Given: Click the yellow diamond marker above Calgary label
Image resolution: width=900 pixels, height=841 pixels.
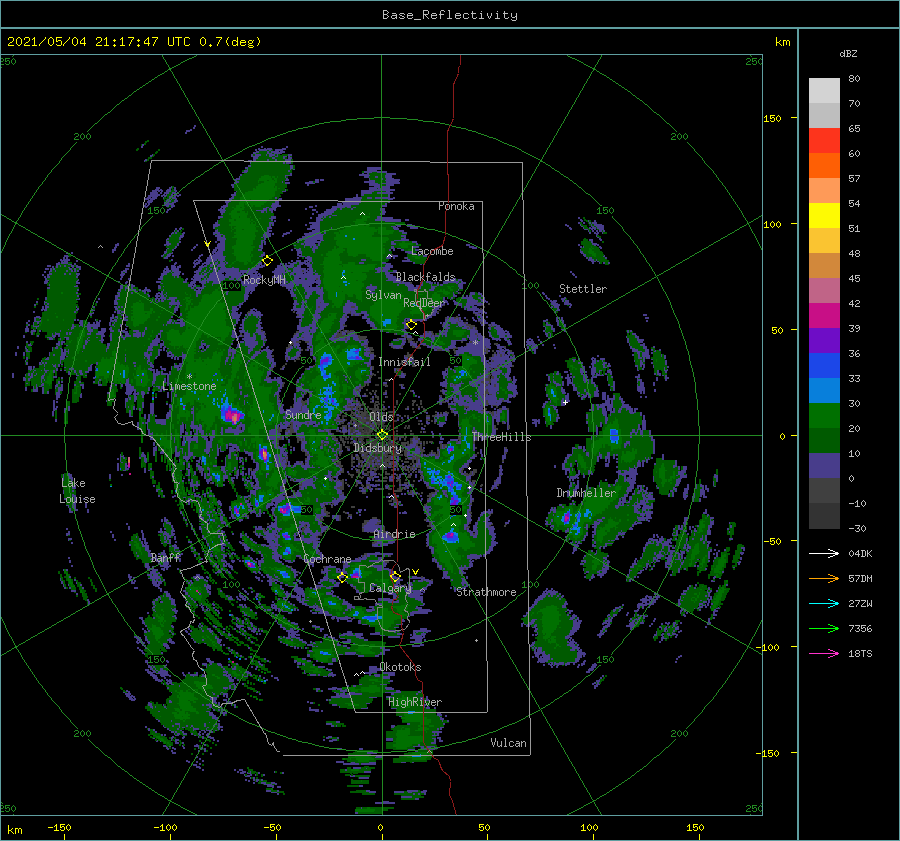Looking at the screenshot, I should (x=395, y=576).
